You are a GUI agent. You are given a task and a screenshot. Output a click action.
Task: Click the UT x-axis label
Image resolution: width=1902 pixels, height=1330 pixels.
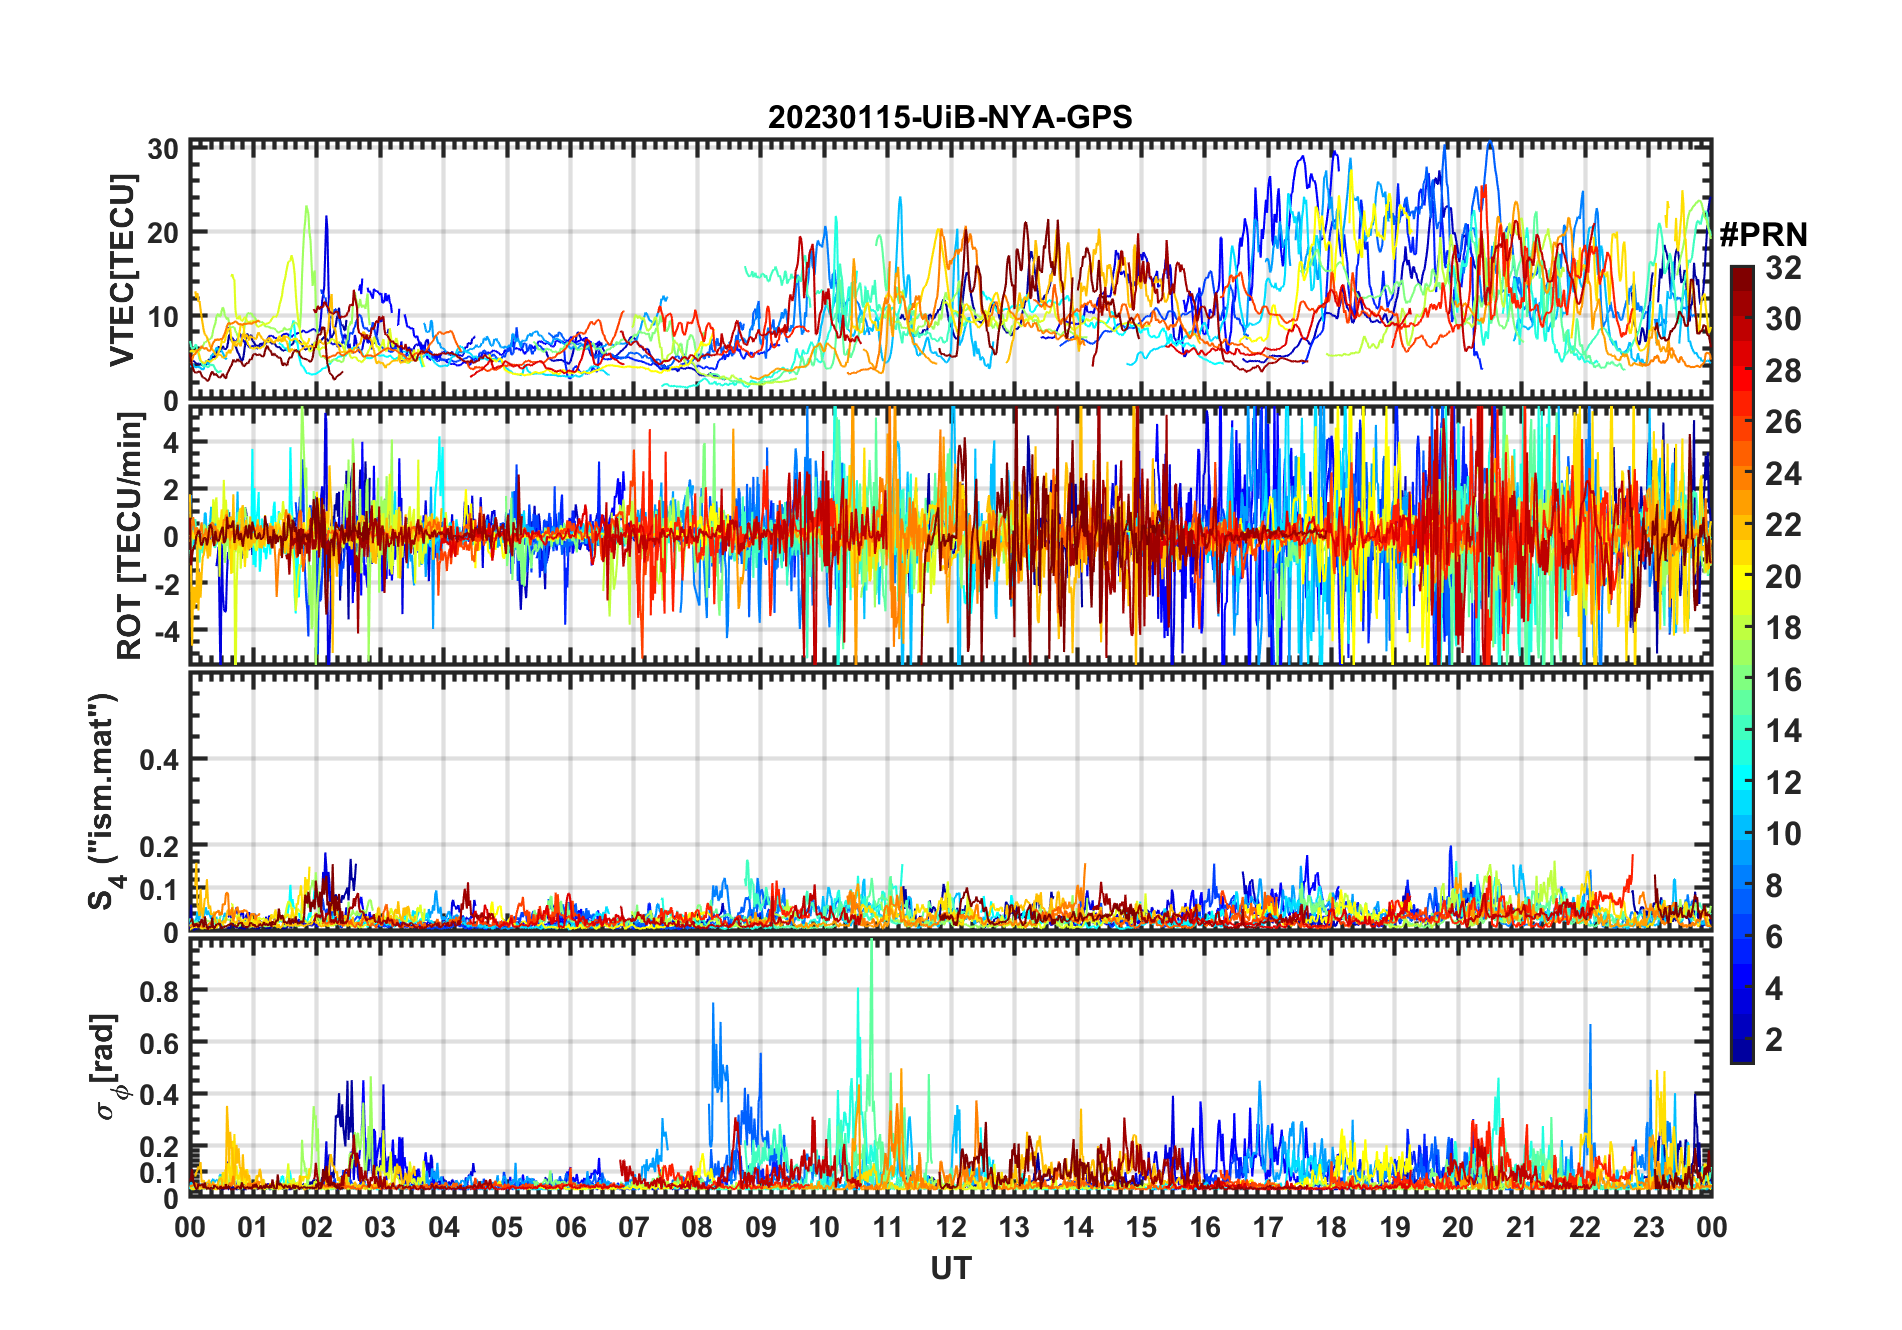[x=951, y=1268]
